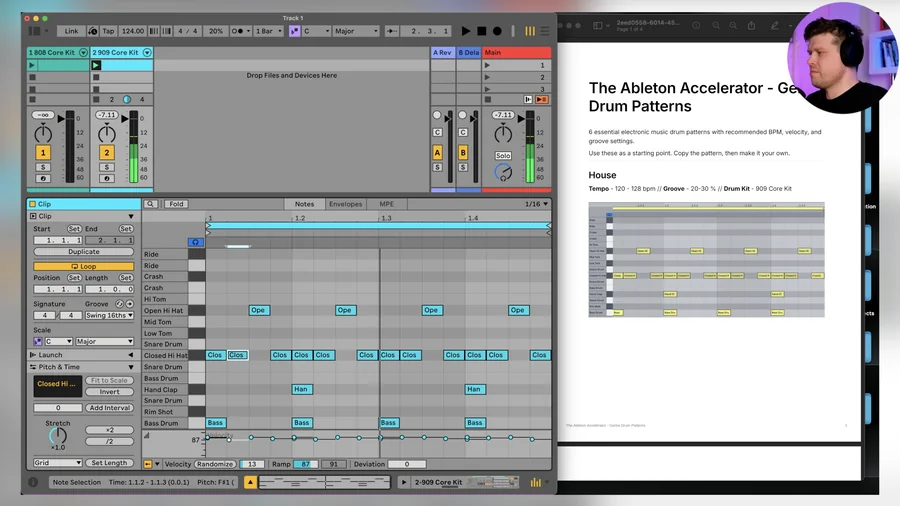
Task: Toggle return track A activator
Action: tap(437, 153)
